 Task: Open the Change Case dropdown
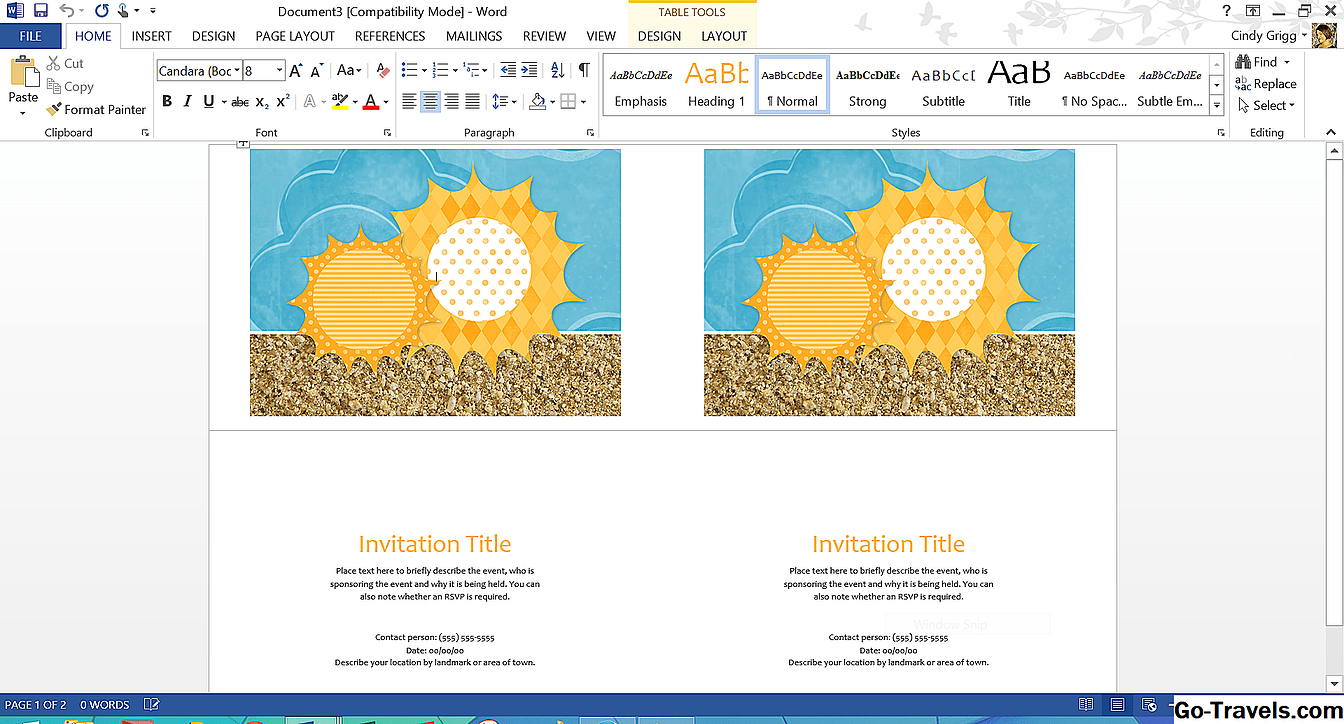click(x=348, y=71)
